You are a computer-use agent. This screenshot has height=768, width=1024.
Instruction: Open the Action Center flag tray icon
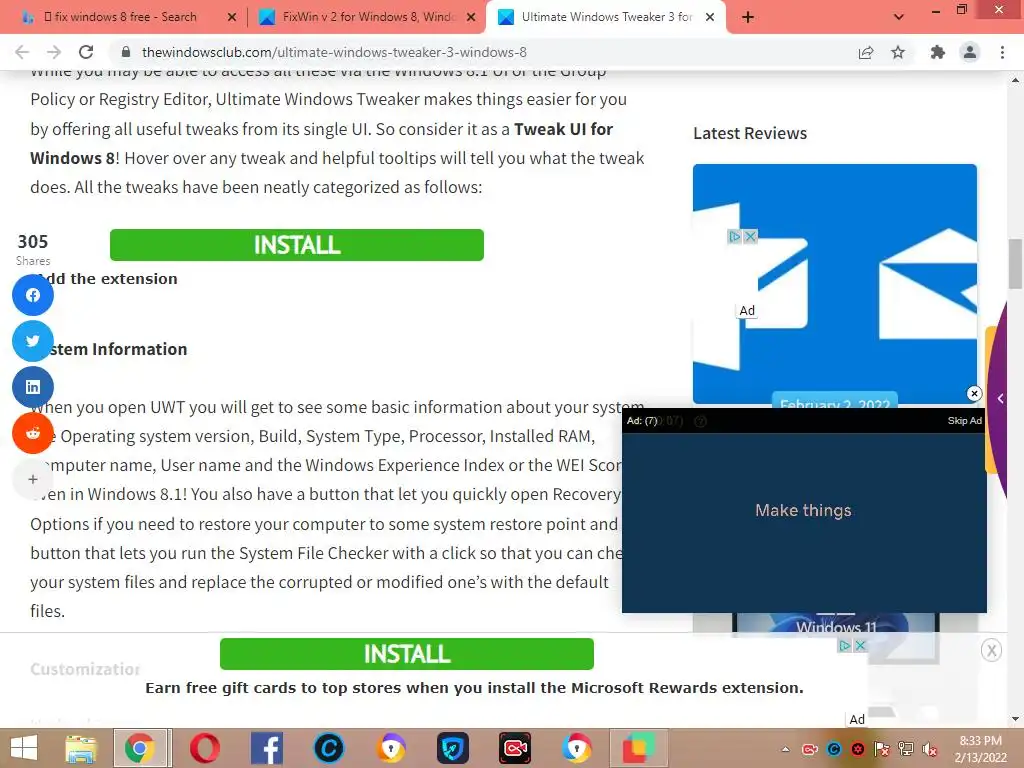pyautogui.click(x=882, y=749)
